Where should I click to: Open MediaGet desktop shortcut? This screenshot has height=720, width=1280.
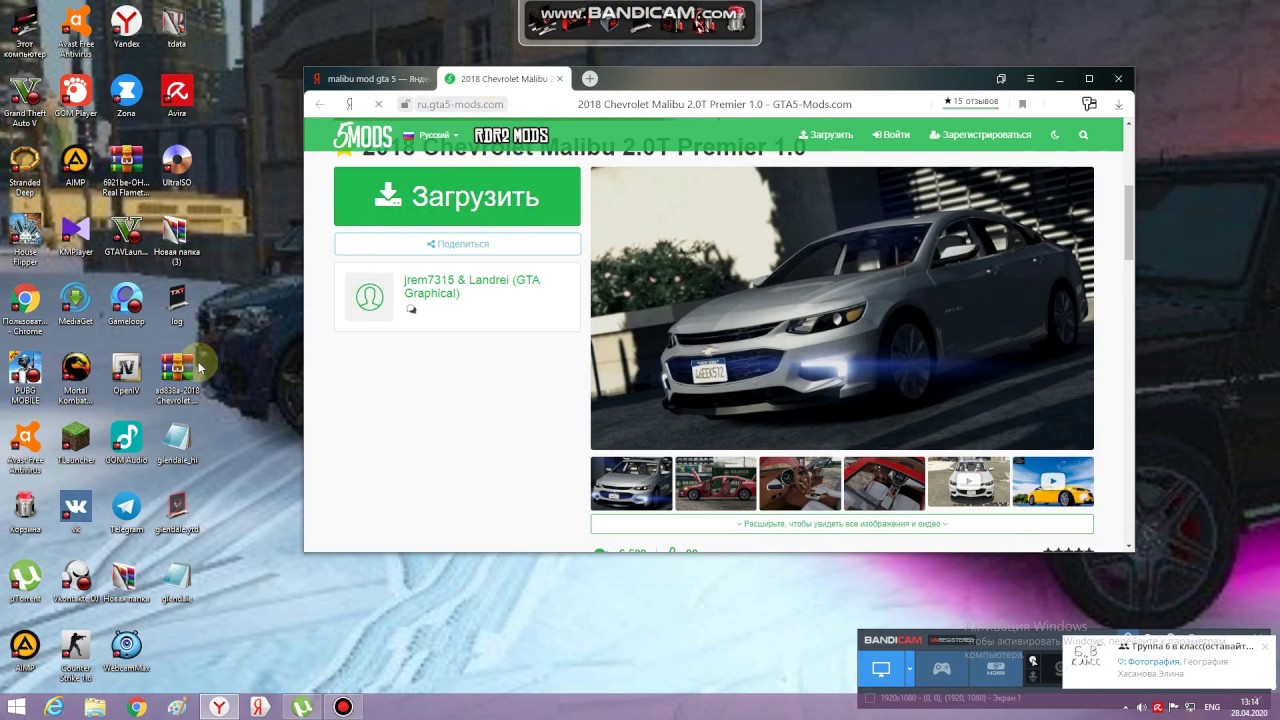(x=75, y=304)
